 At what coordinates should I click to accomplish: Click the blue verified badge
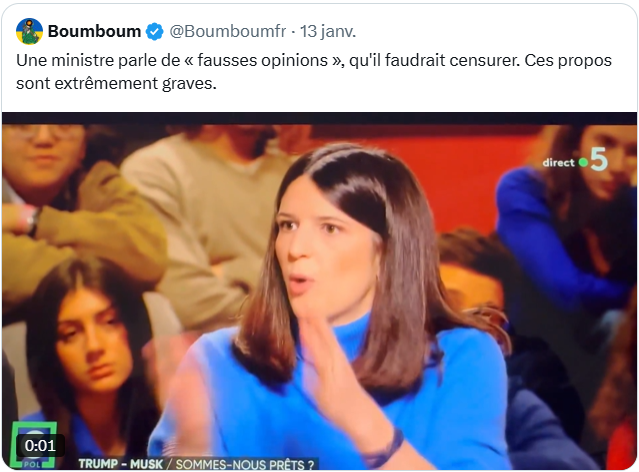155,32
